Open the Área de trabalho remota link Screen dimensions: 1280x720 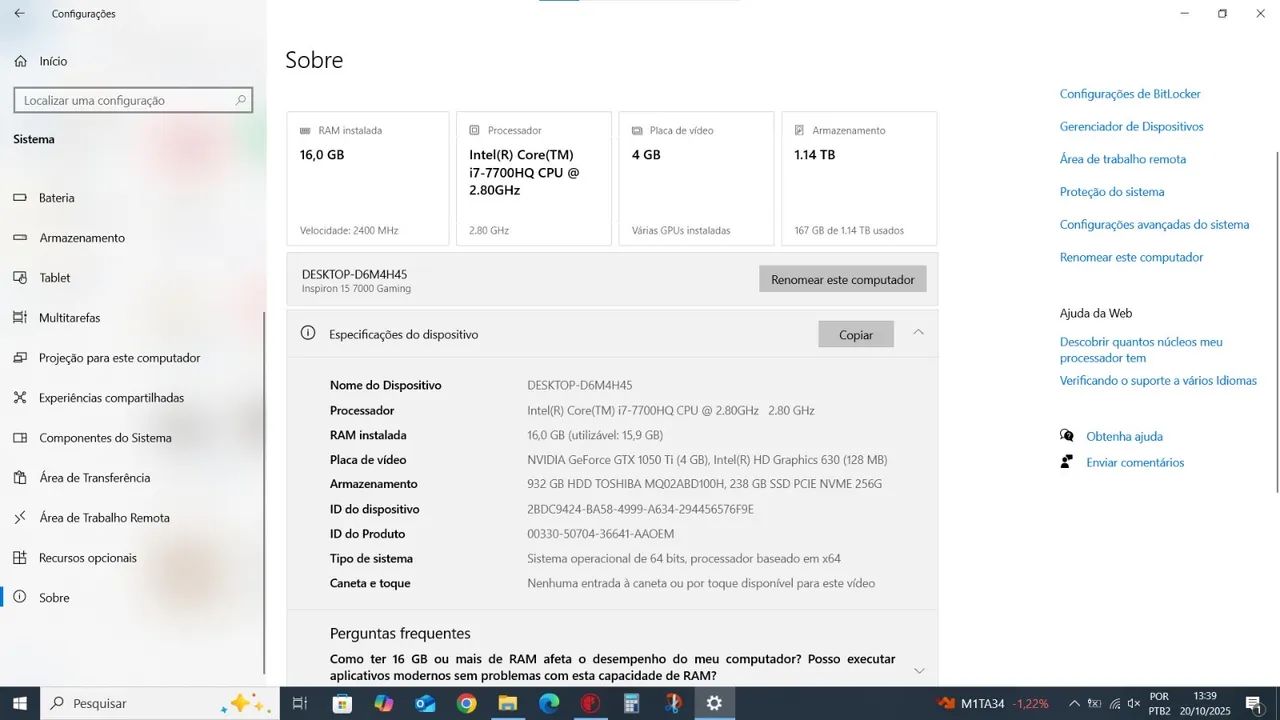[x=1123, y=159]
